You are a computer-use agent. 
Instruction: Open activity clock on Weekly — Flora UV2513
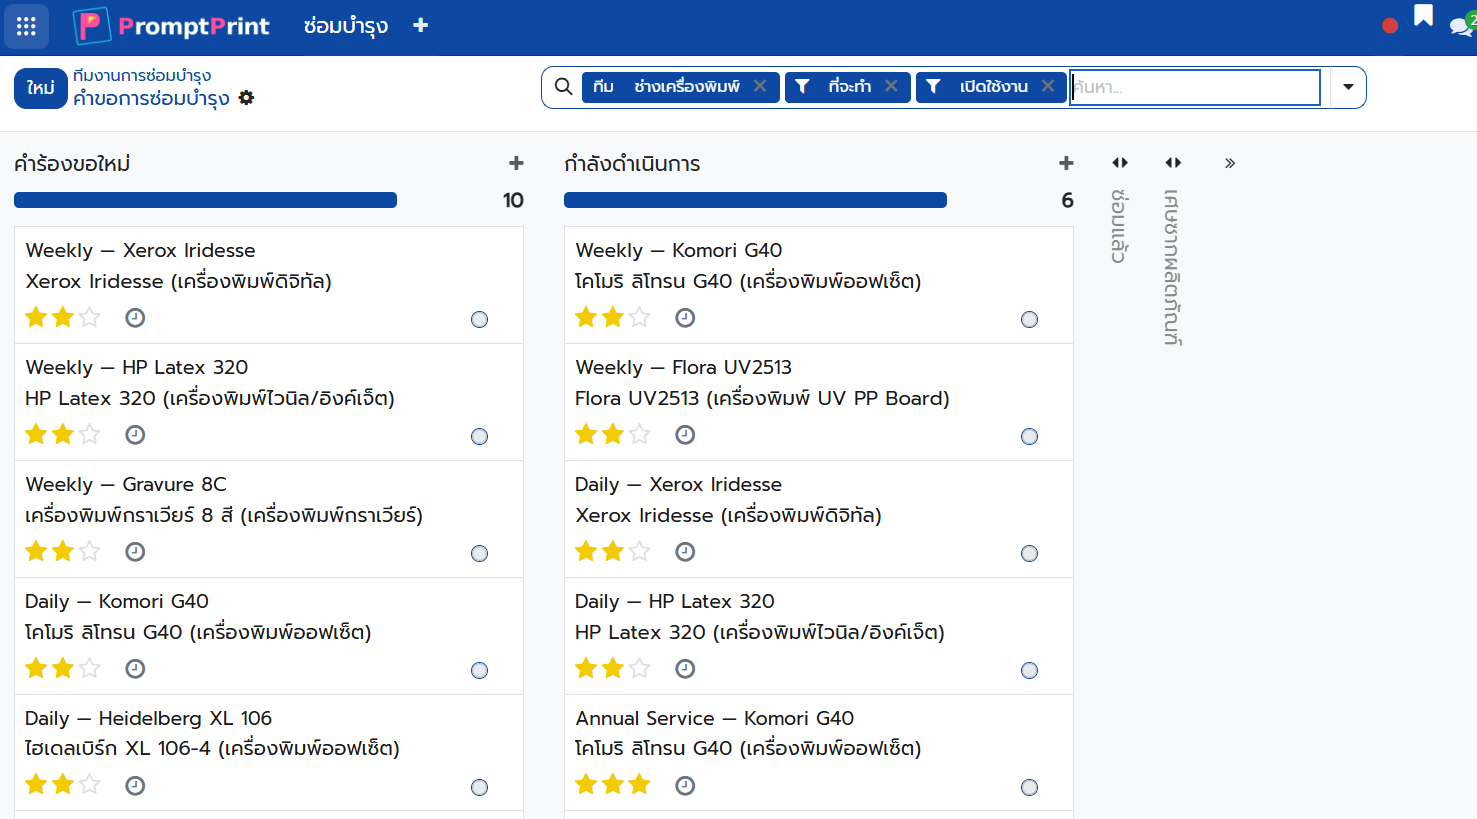[x=685, y=435]
